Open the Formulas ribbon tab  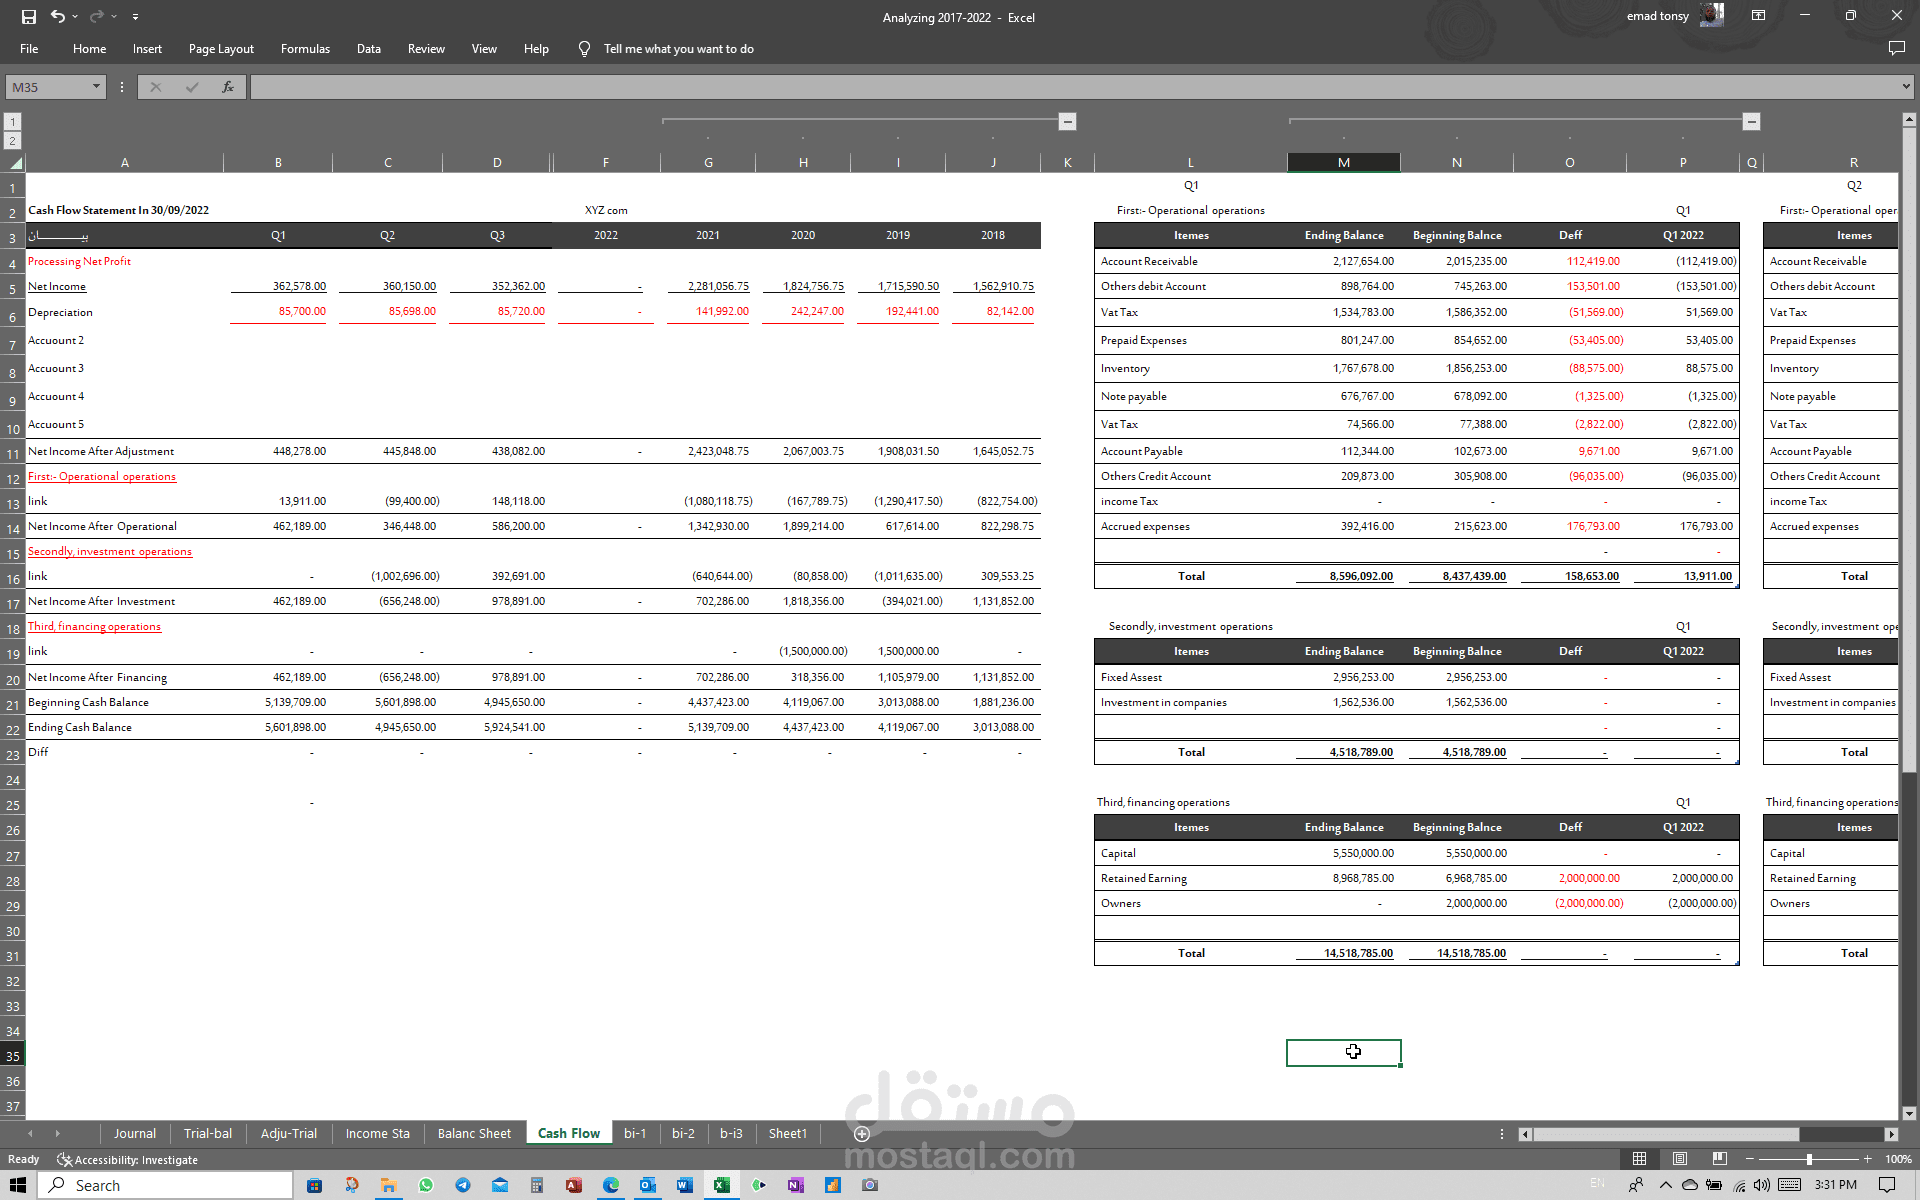pos(305,48)
